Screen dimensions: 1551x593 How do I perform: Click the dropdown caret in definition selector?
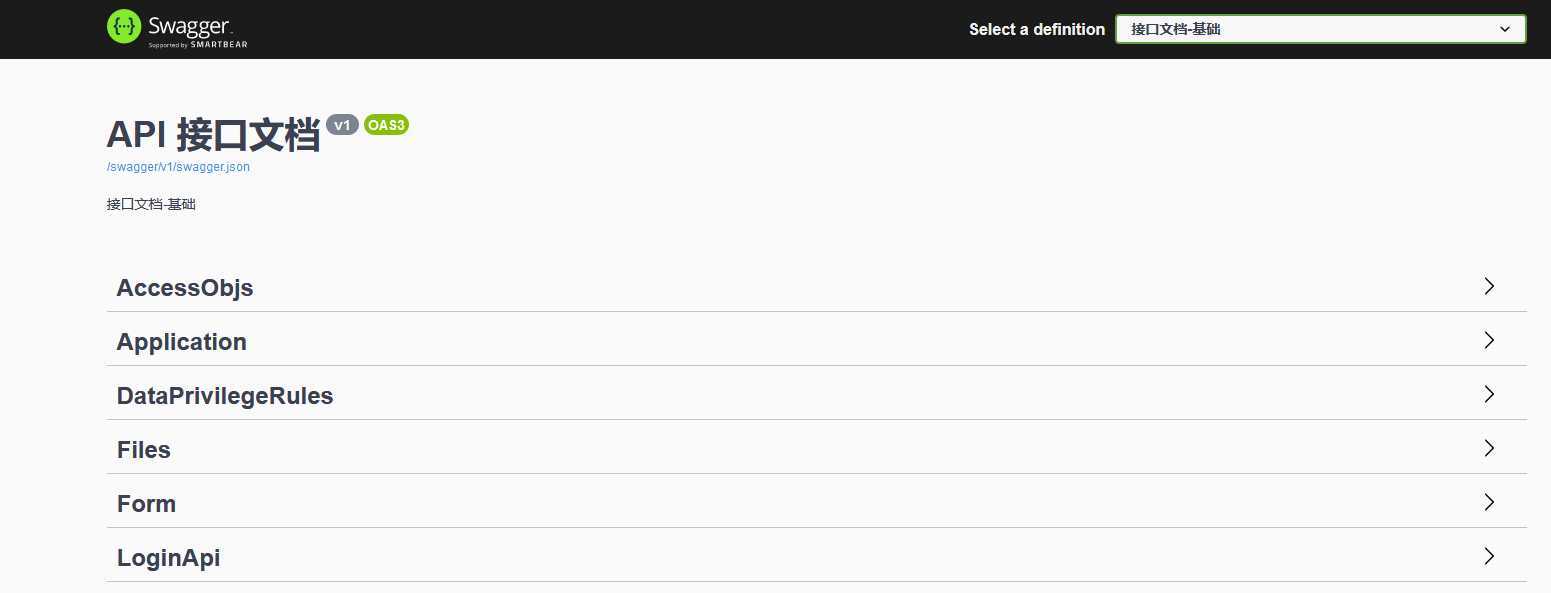coord(1505,29)
